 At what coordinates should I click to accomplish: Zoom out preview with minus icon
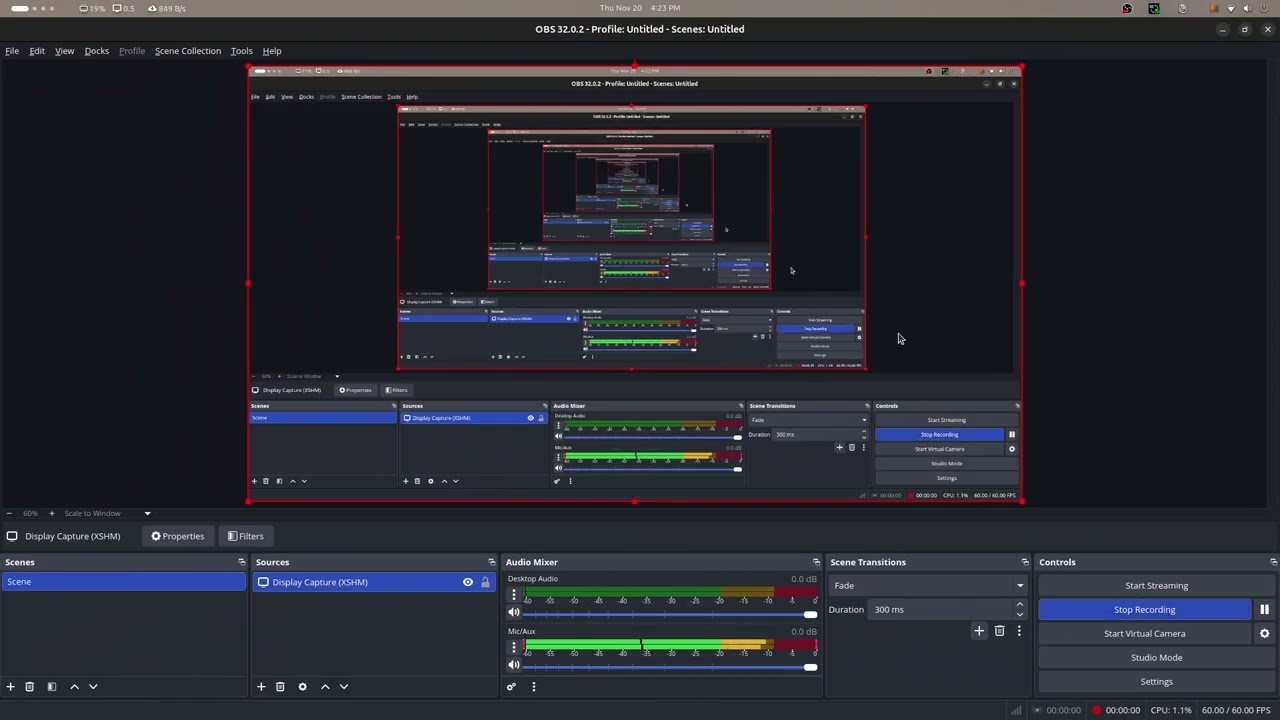pos(9,514)
